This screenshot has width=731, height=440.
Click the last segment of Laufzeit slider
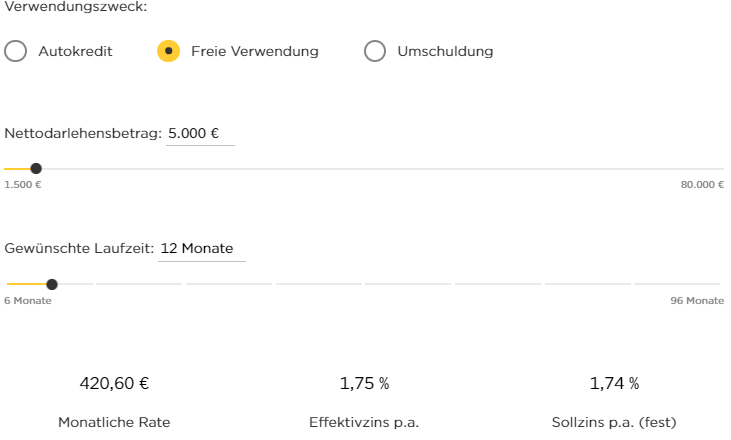678,284
